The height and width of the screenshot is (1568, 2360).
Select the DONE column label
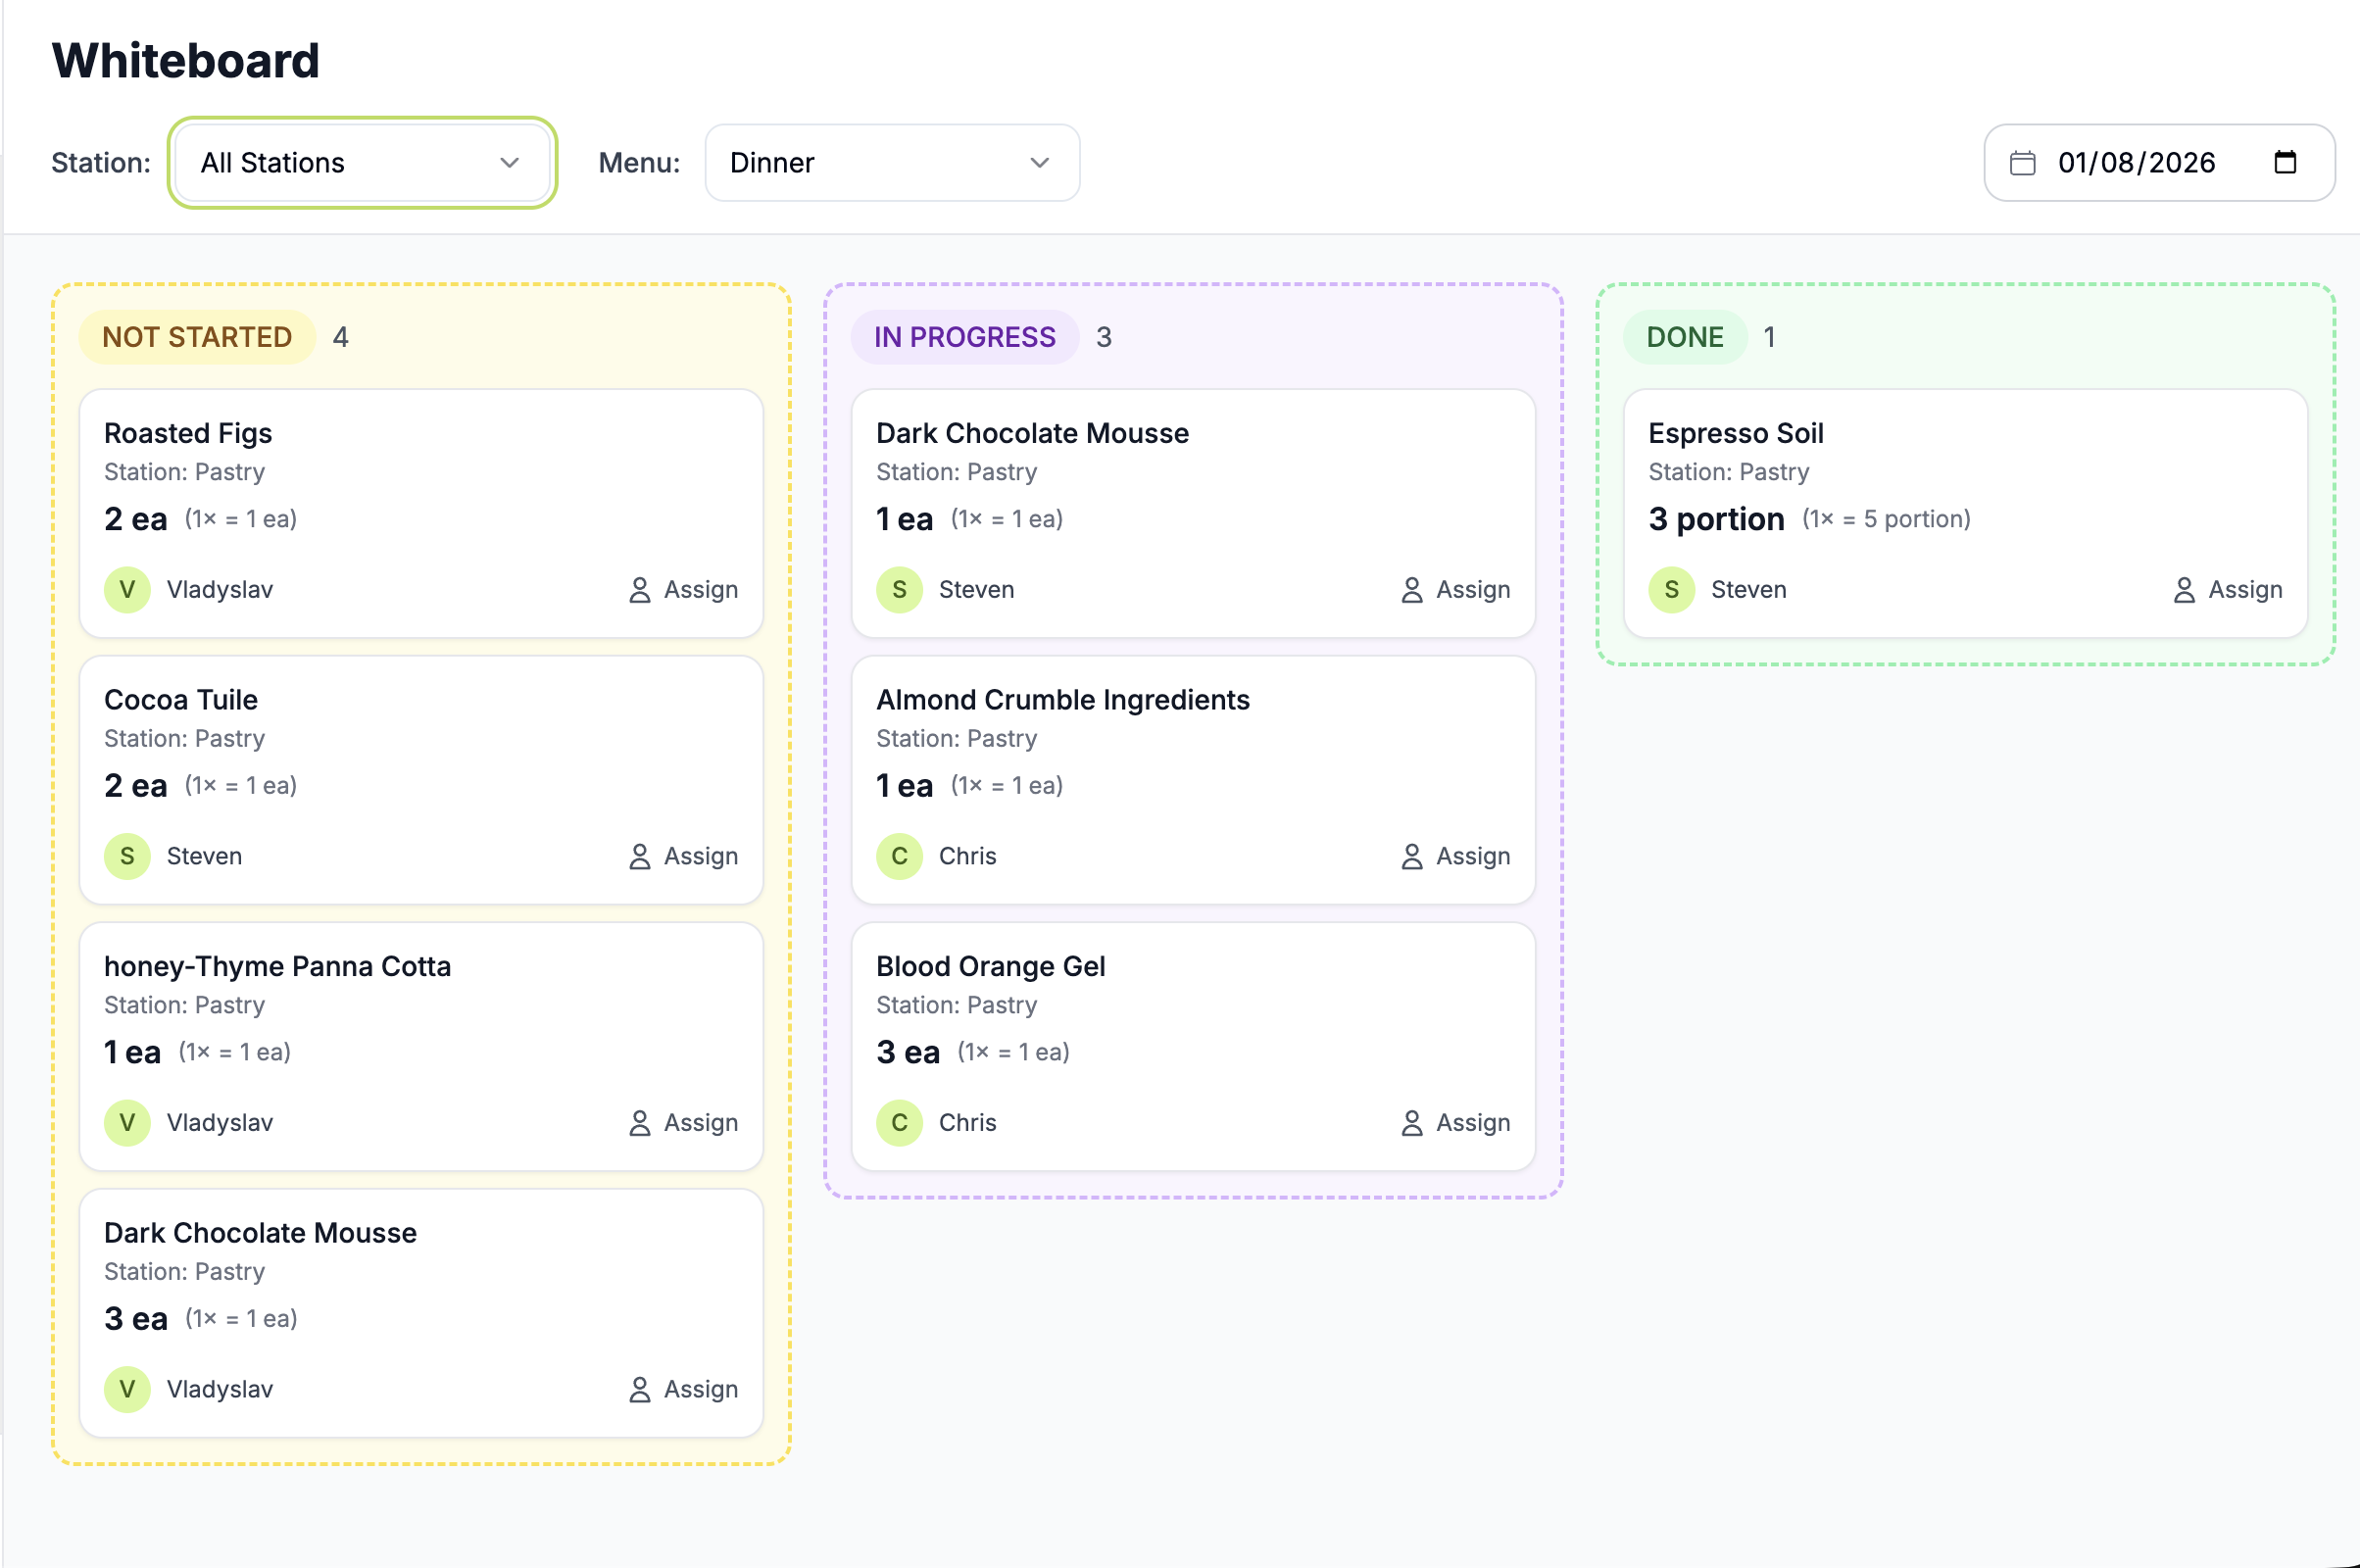(x=1684, y=337)
